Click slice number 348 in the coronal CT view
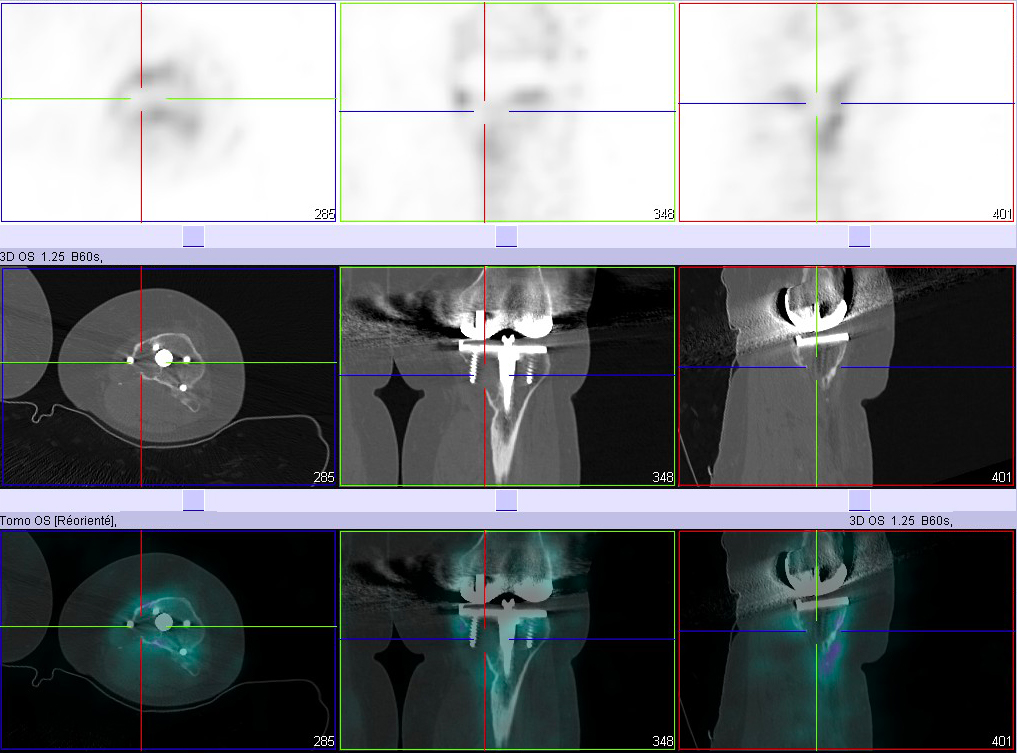This screenshot has width=1017, height=753. coord(663,477)
